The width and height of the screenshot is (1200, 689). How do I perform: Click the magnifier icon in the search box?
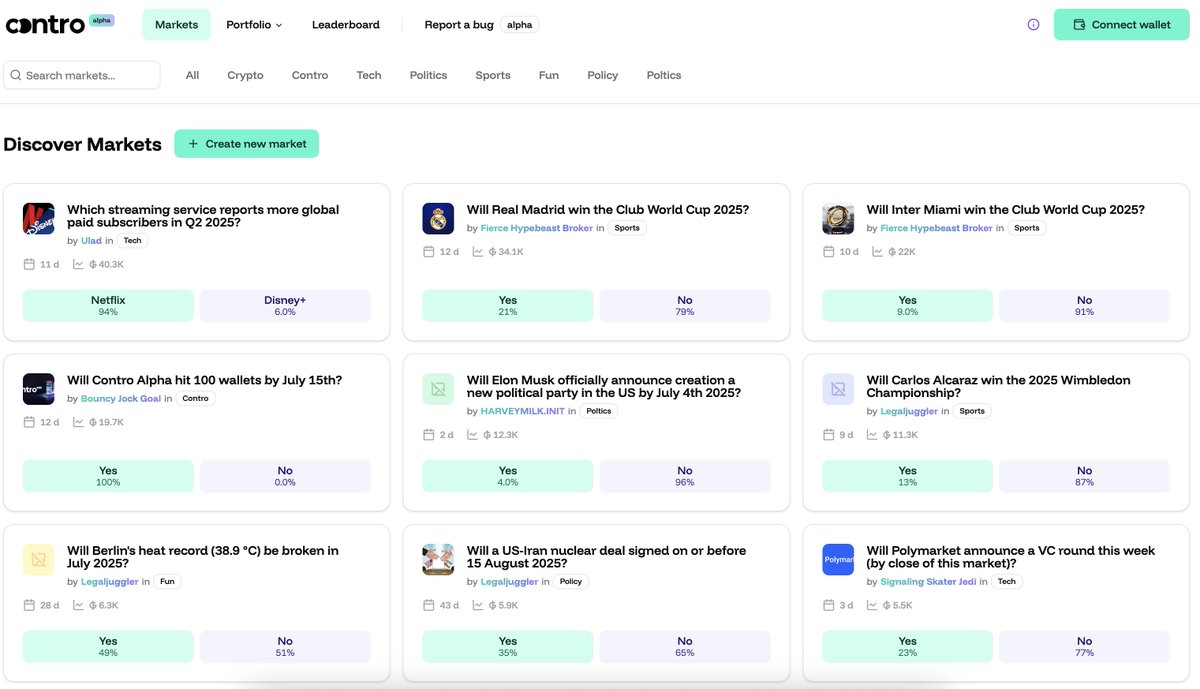(15, 75)
